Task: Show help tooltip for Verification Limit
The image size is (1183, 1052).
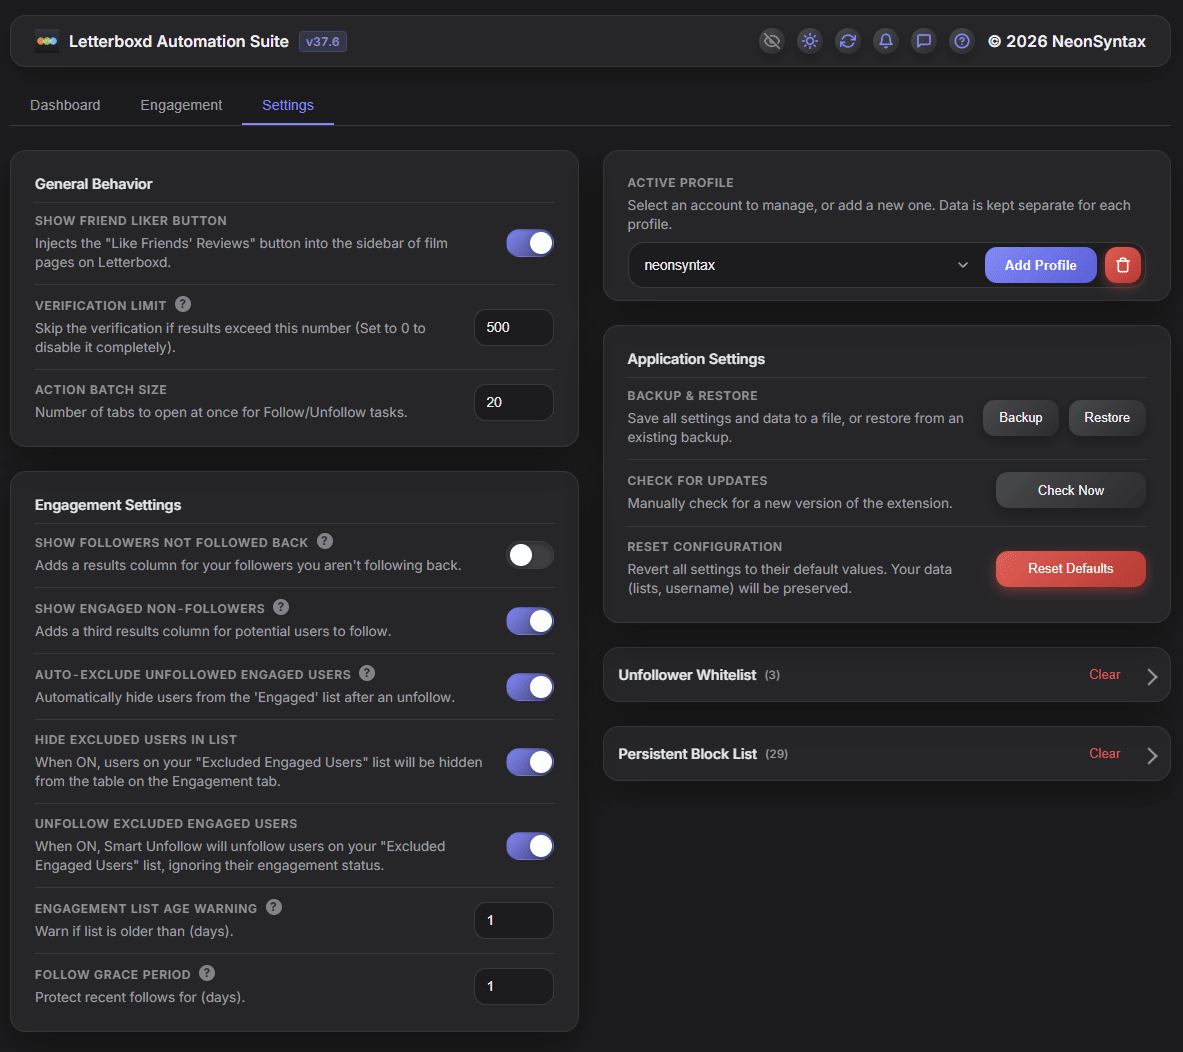Action: click(x=183, y=304)
